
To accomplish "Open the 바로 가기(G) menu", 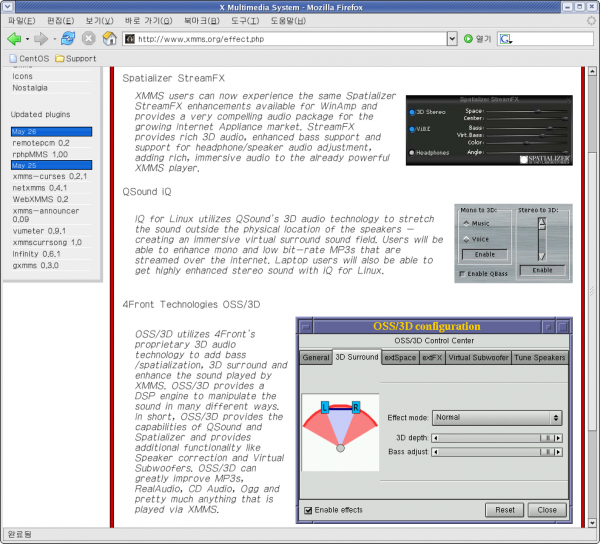I will coord(148,21).
